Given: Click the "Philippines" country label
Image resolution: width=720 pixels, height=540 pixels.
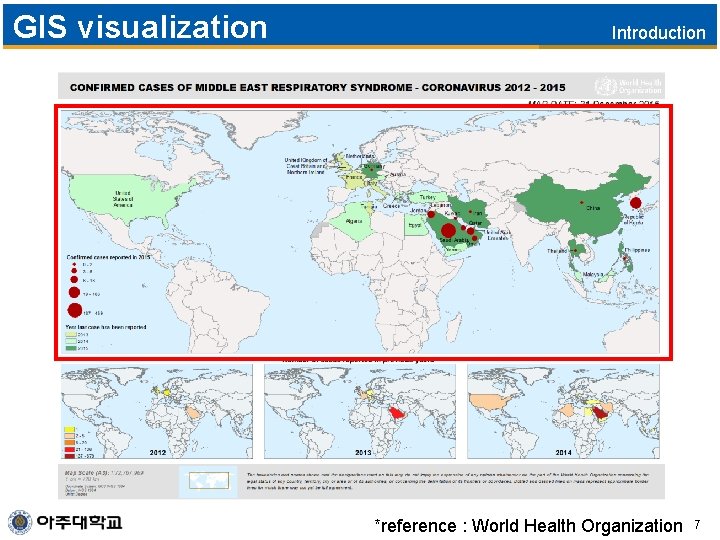Looking at the screenshot, I should [637, 250].
